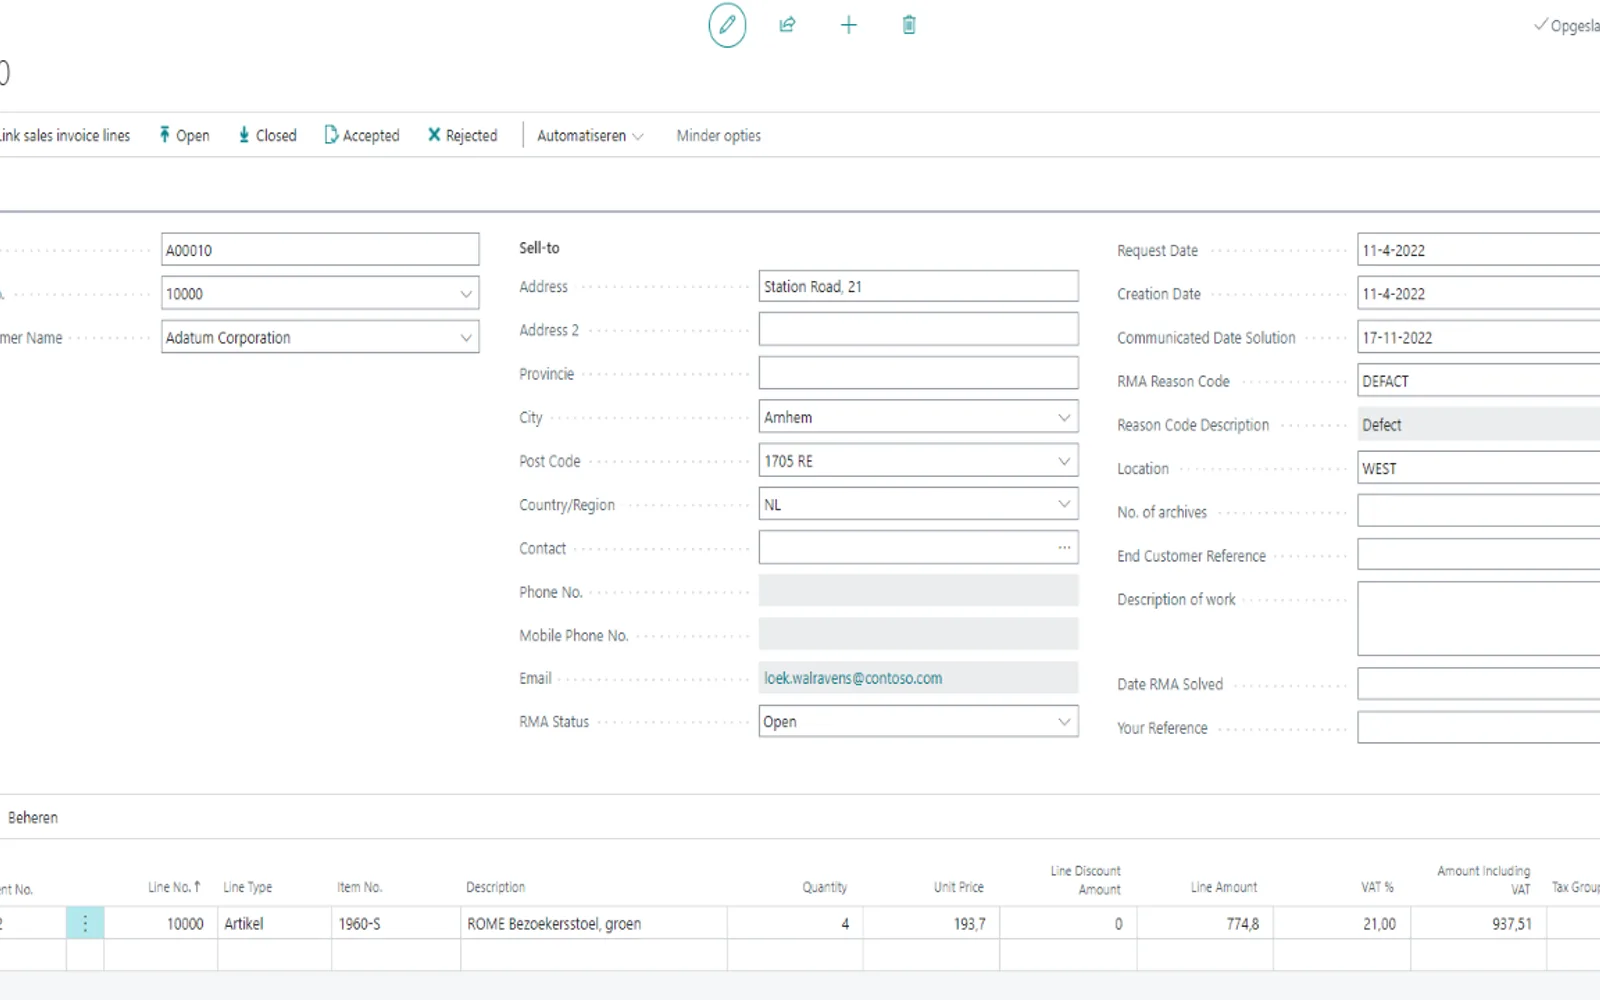Screen dimensions: 1600x1000
Task: Click Minder opties
Action: tap(718, 135)
